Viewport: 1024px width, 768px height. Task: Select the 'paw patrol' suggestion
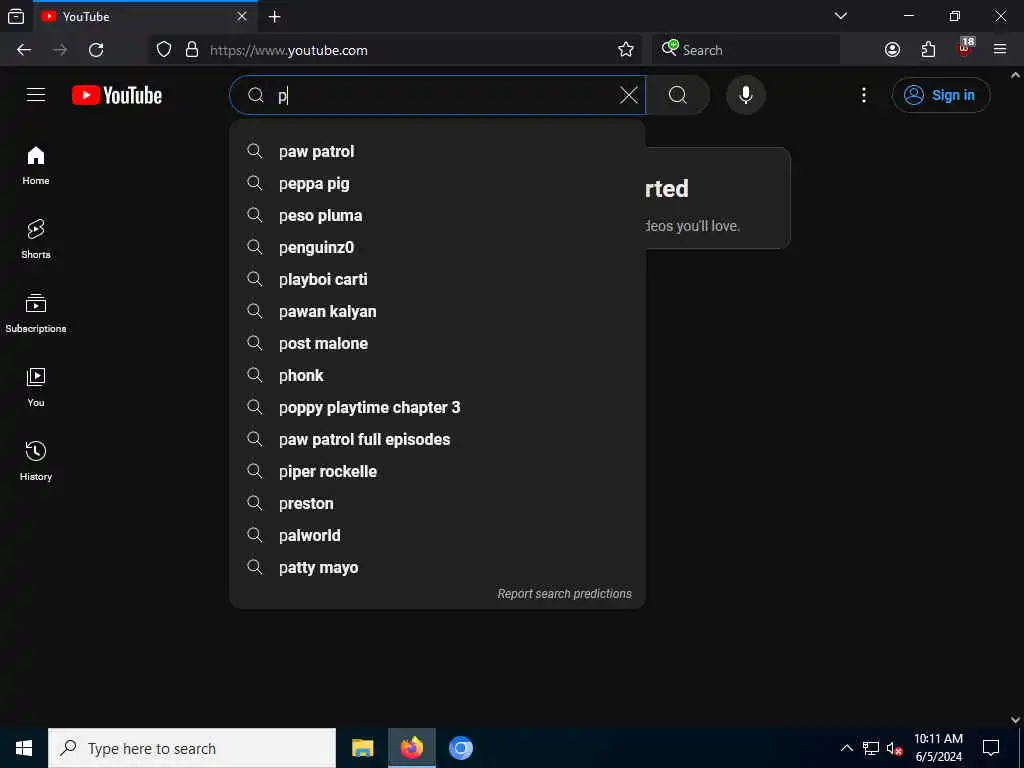(x=438, y=152)
